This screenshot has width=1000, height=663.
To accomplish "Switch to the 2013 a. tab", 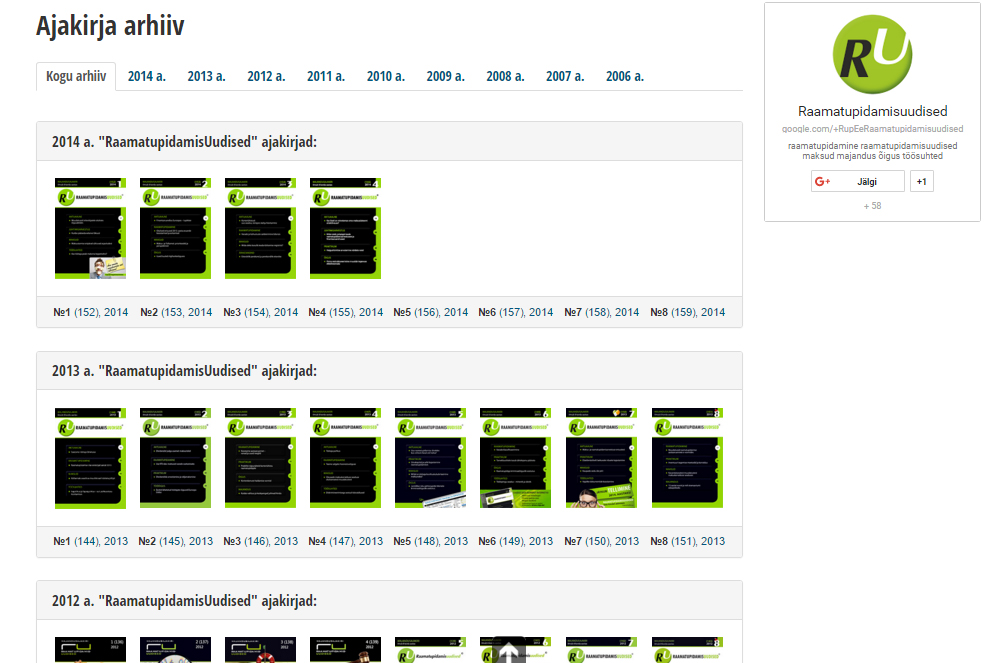I will click(x=207, y=76).
